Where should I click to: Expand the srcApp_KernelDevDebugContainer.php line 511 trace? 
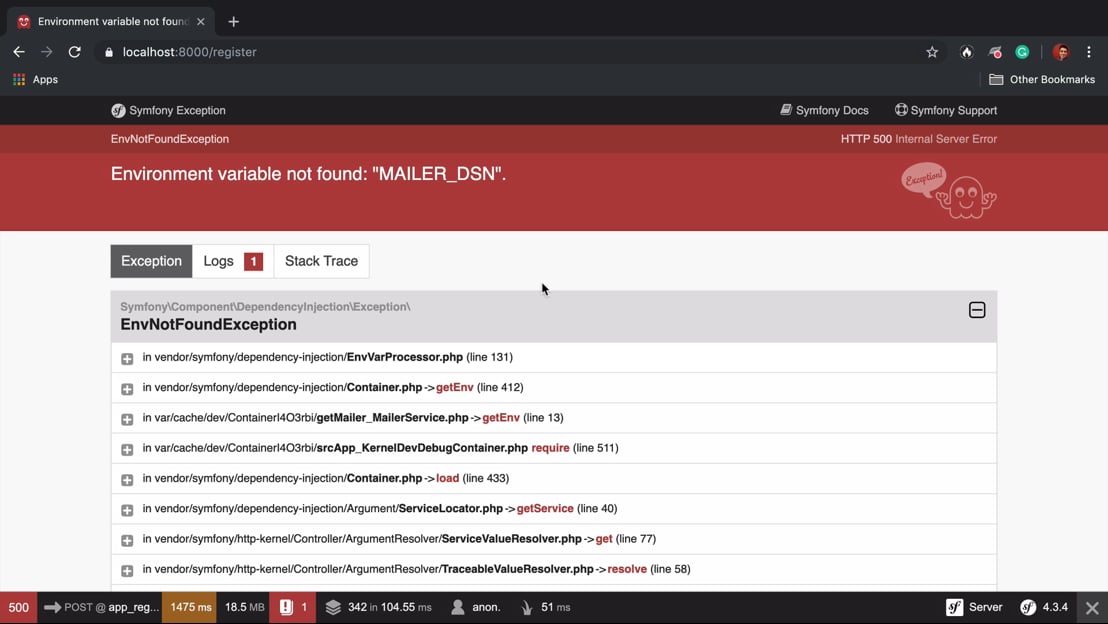pyautogui.click(x=127, y=449)
